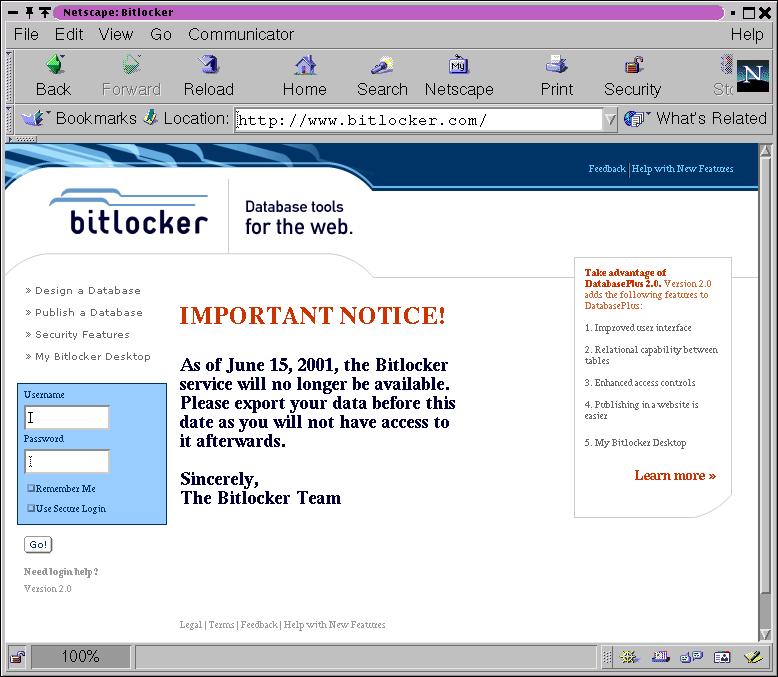
Task: Open the Security info icon
Action: click(x=634, y=65)
